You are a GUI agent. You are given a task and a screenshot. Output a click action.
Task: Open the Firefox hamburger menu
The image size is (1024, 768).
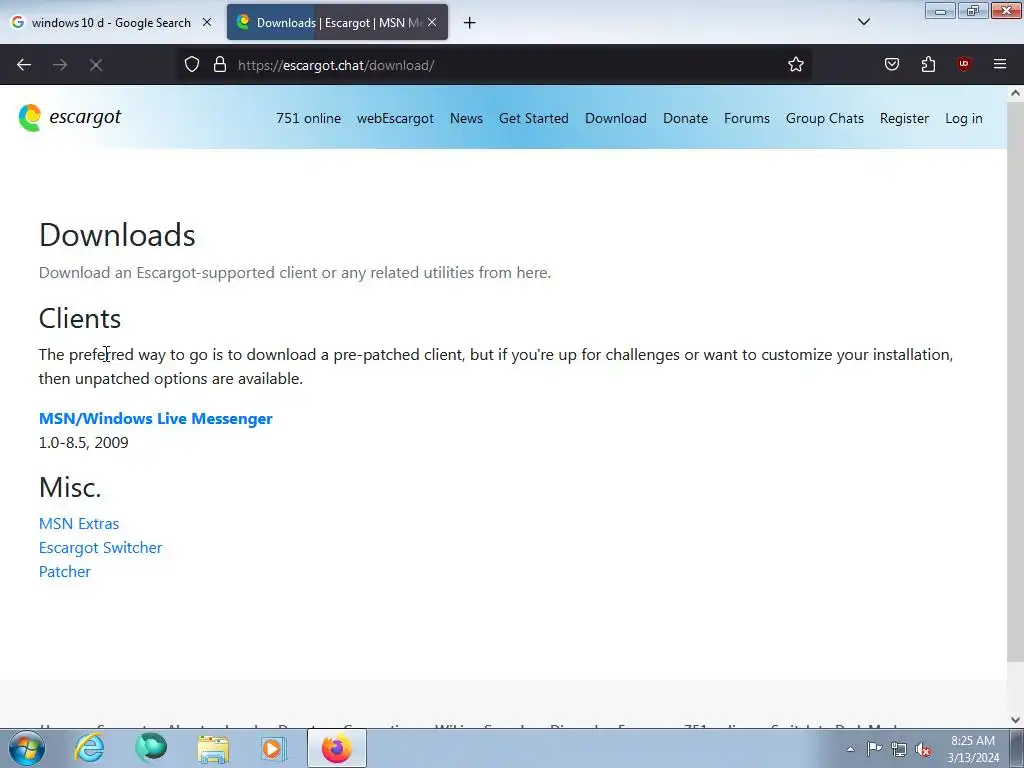(x=1000, y=64)
